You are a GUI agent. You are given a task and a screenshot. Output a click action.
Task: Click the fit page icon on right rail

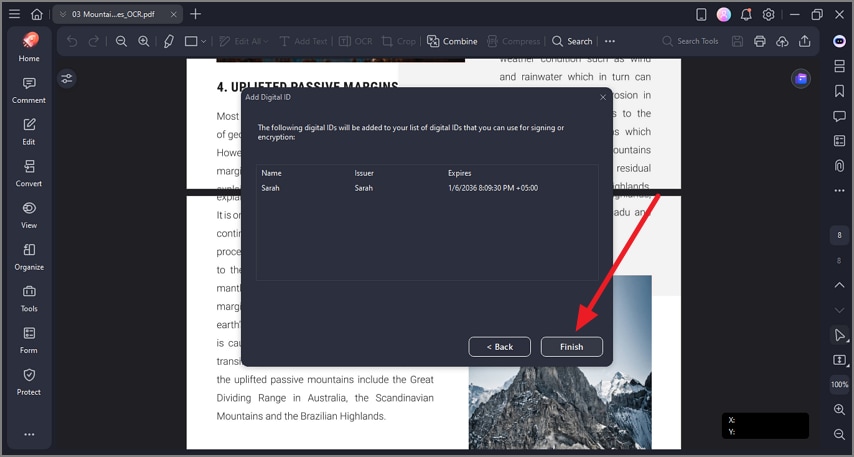click(839, 360)
